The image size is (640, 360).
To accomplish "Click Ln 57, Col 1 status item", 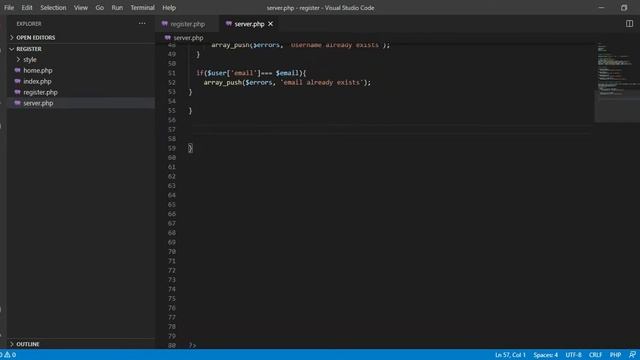I will tap(510, 355).
